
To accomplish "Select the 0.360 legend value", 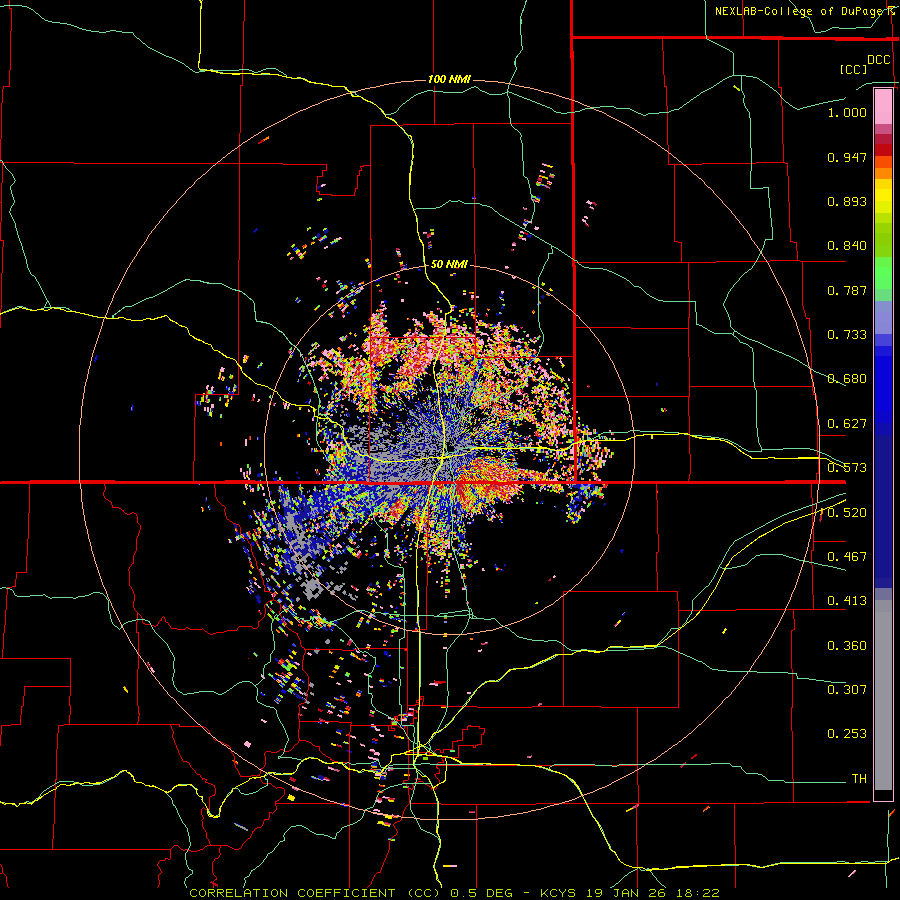I will tap(847, 646).
